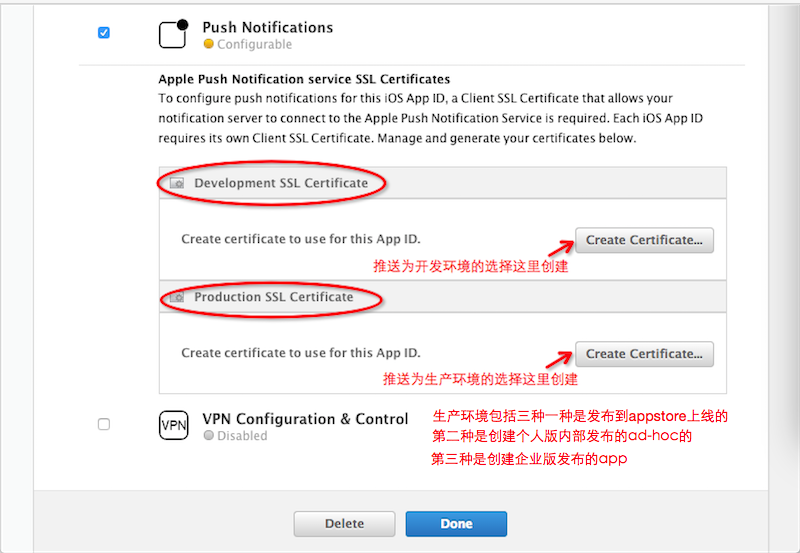Click the Disabled status label under VPN
The image size is (800, 553).
click(x=242, y=436)
